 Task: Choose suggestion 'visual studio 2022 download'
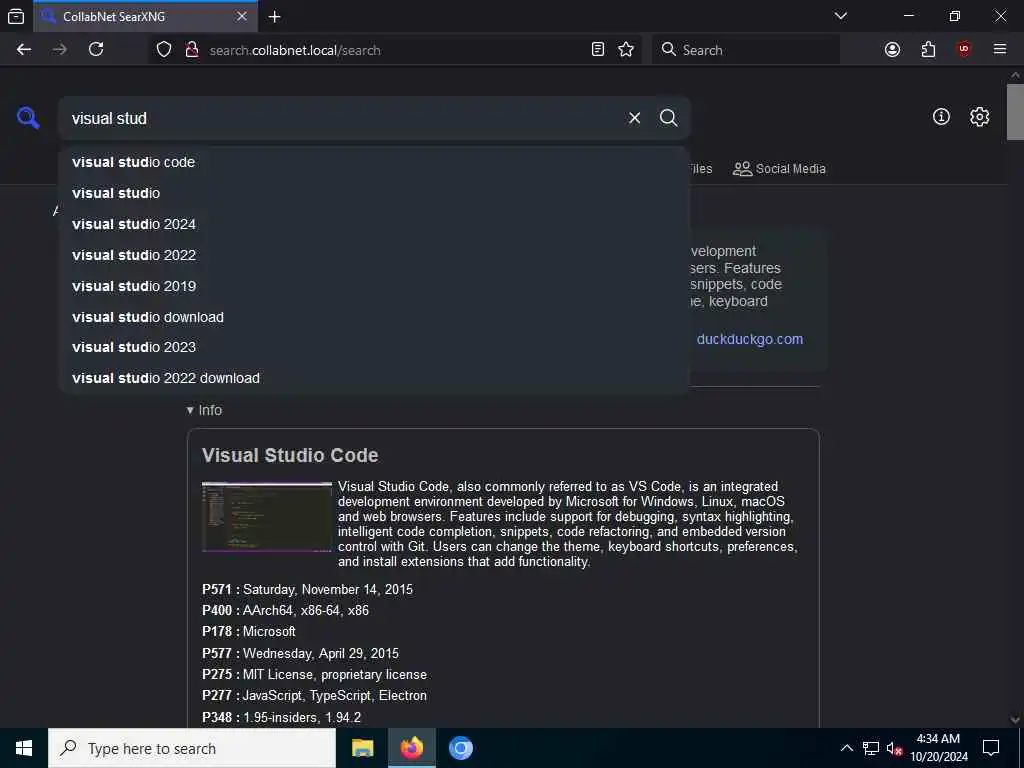(374, 378)
